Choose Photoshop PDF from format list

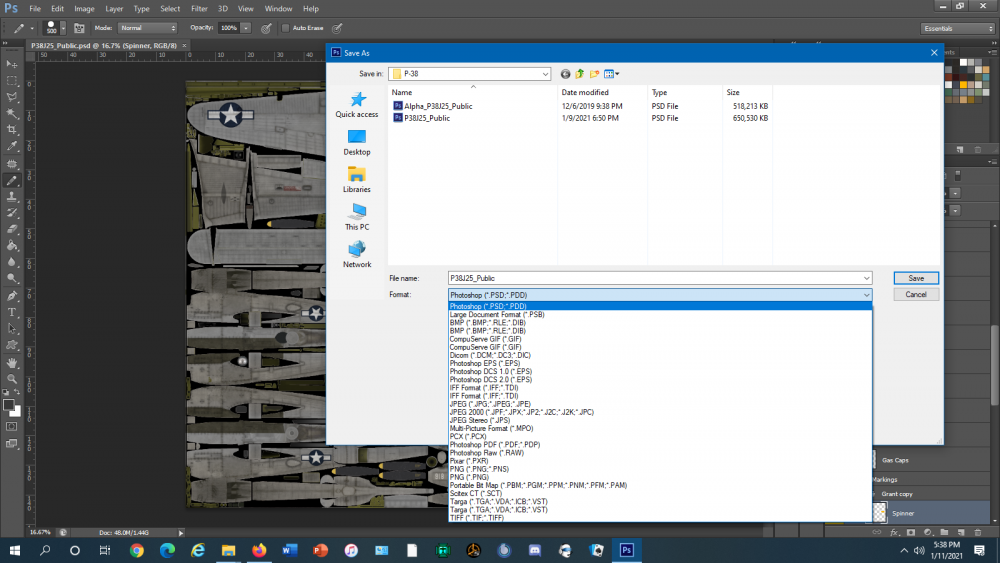click(495, 444)
